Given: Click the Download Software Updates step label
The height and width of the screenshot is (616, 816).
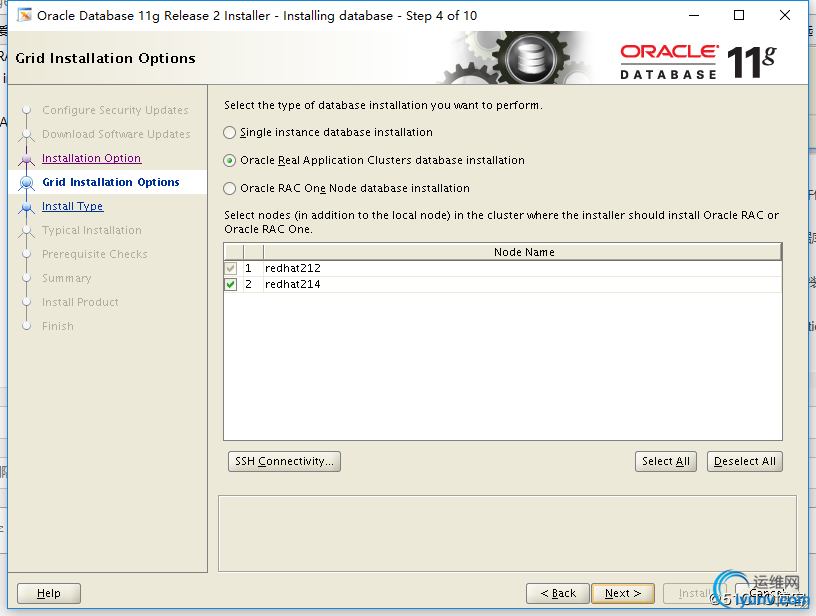Looking at the screenshot, I should (x=117, y=134).
